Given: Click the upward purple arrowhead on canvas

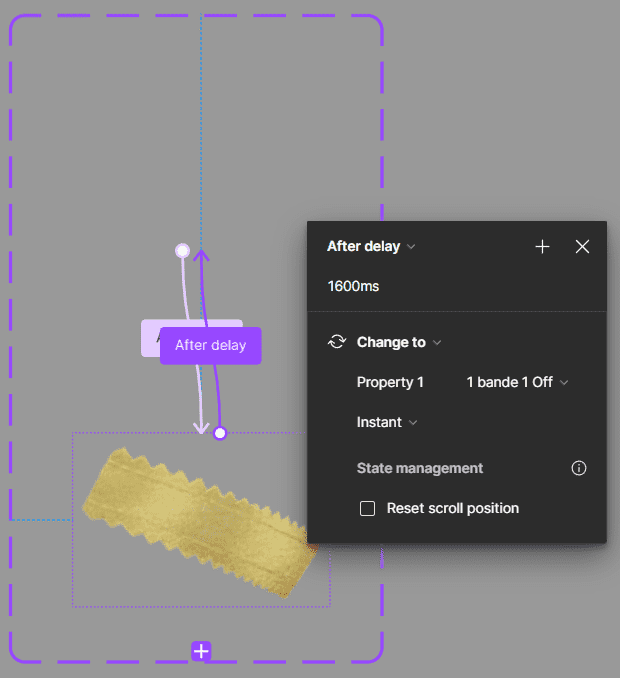Looking at the screenshot, I should [201, 257].
